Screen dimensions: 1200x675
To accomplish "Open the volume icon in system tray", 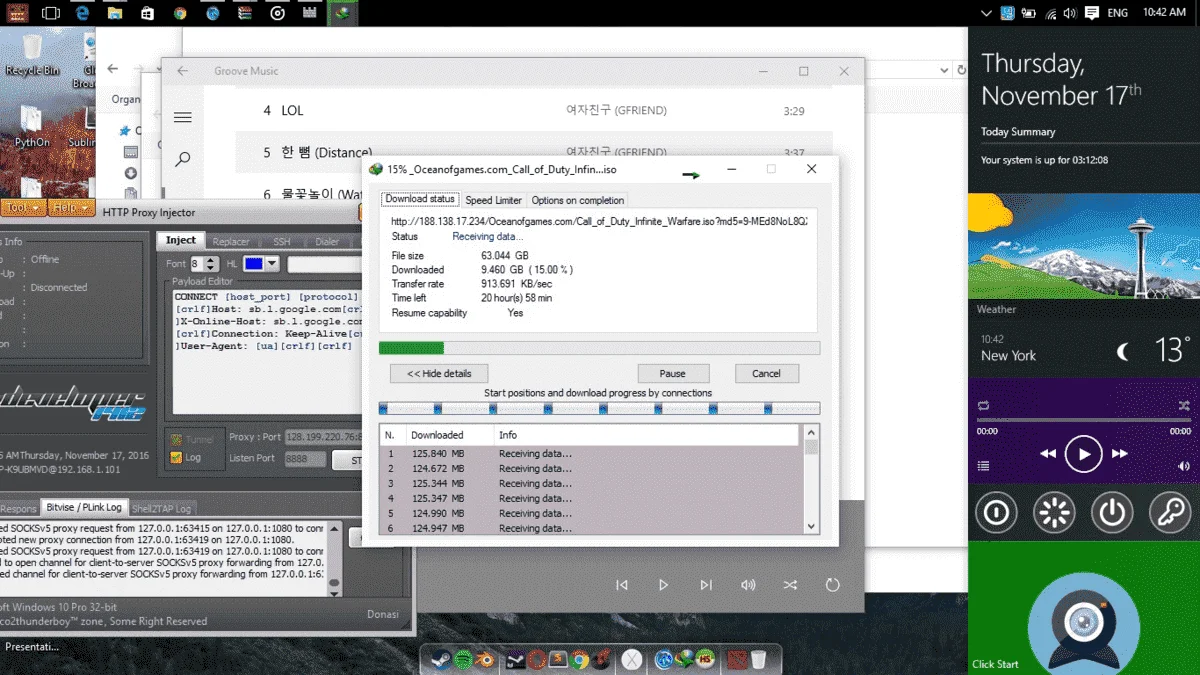I will point(1070,13).
